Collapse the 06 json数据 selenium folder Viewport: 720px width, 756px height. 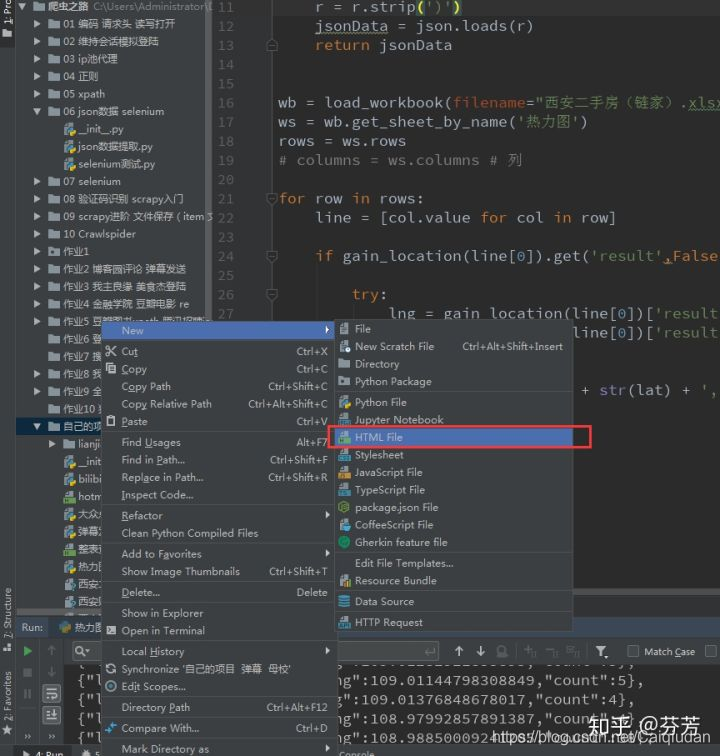point(37,111)
